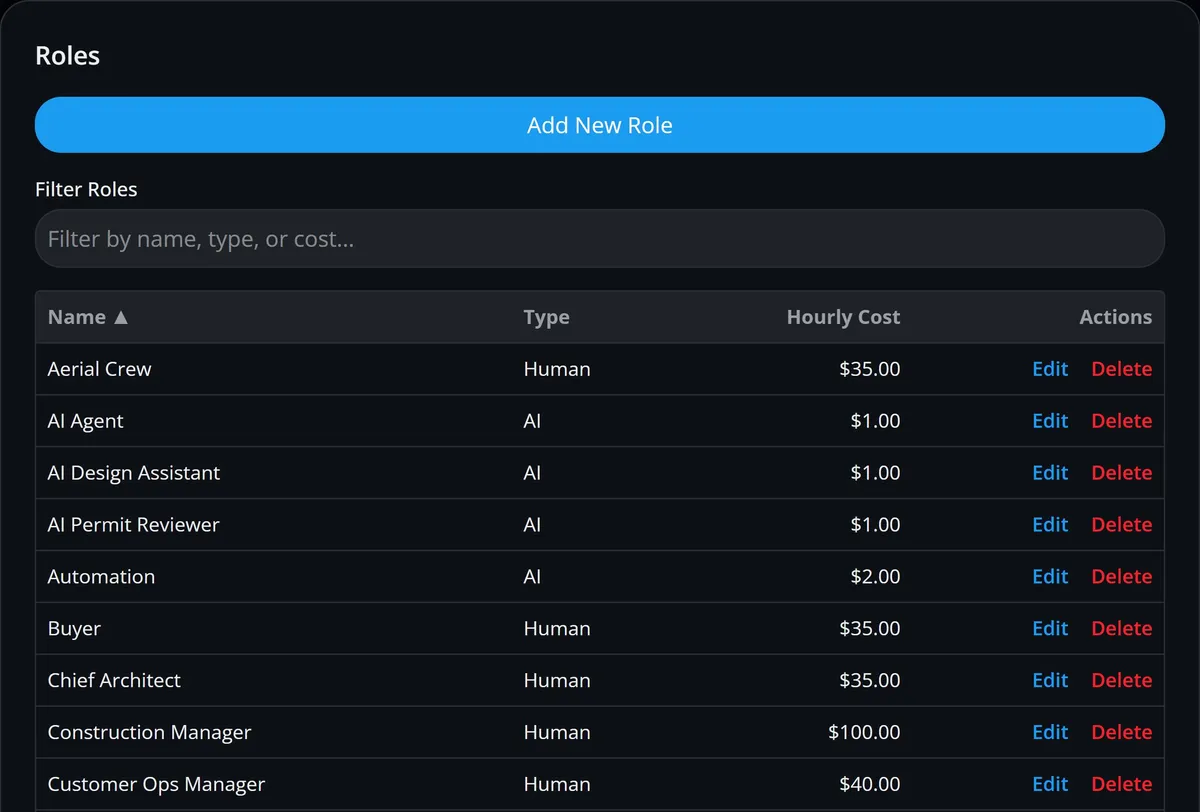Delete the AI Agent role
The image size is (1200, 812).
(1122, 421)
